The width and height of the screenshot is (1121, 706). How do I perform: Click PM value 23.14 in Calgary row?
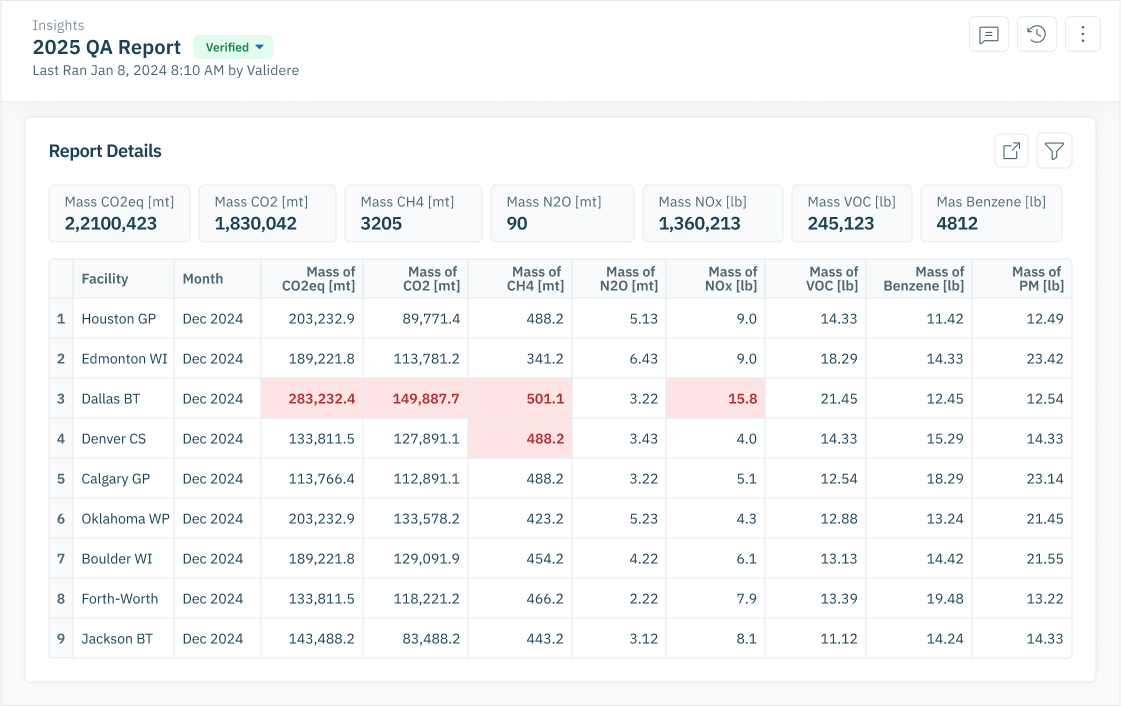pos(1045,479)
